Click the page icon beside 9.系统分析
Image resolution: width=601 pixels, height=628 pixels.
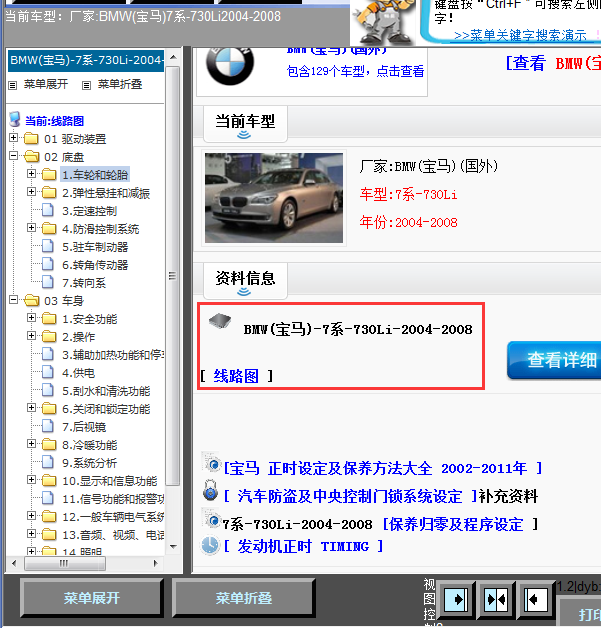48,462
